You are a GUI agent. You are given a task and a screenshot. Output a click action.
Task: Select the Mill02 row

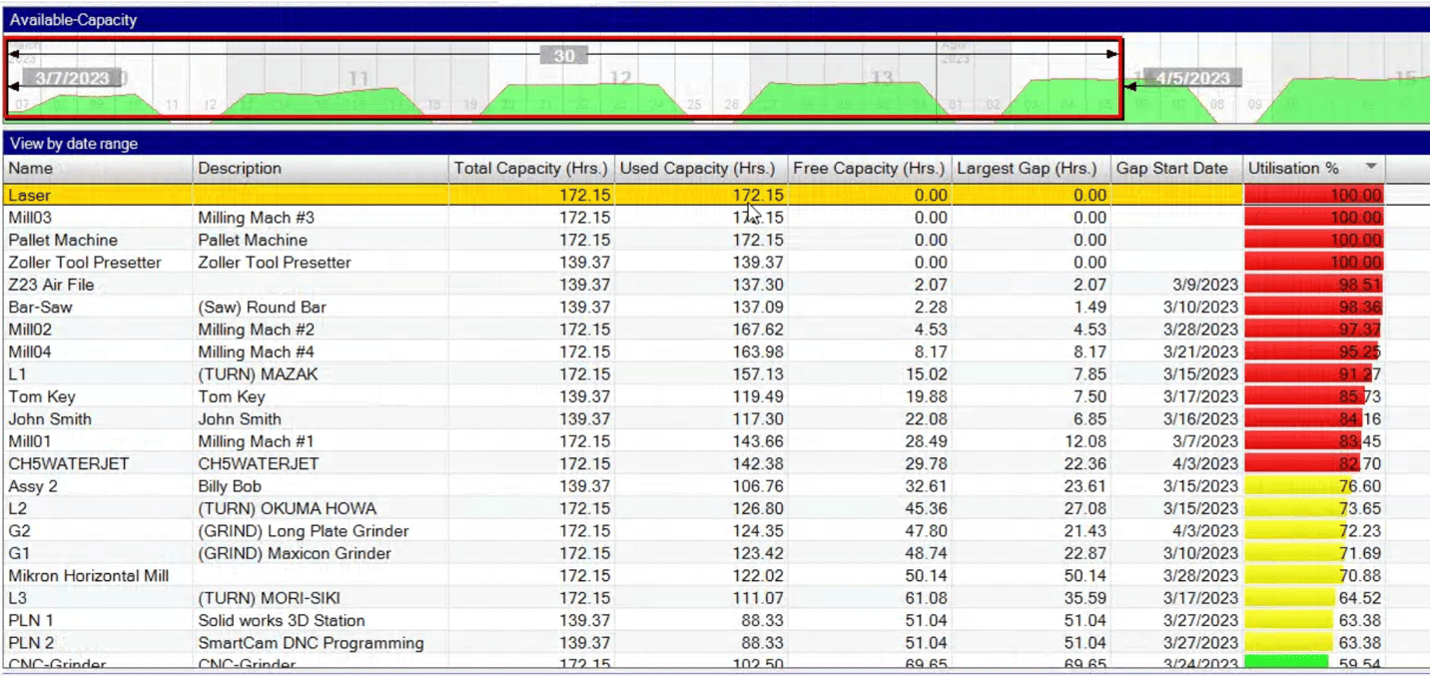tap(715, 329)
